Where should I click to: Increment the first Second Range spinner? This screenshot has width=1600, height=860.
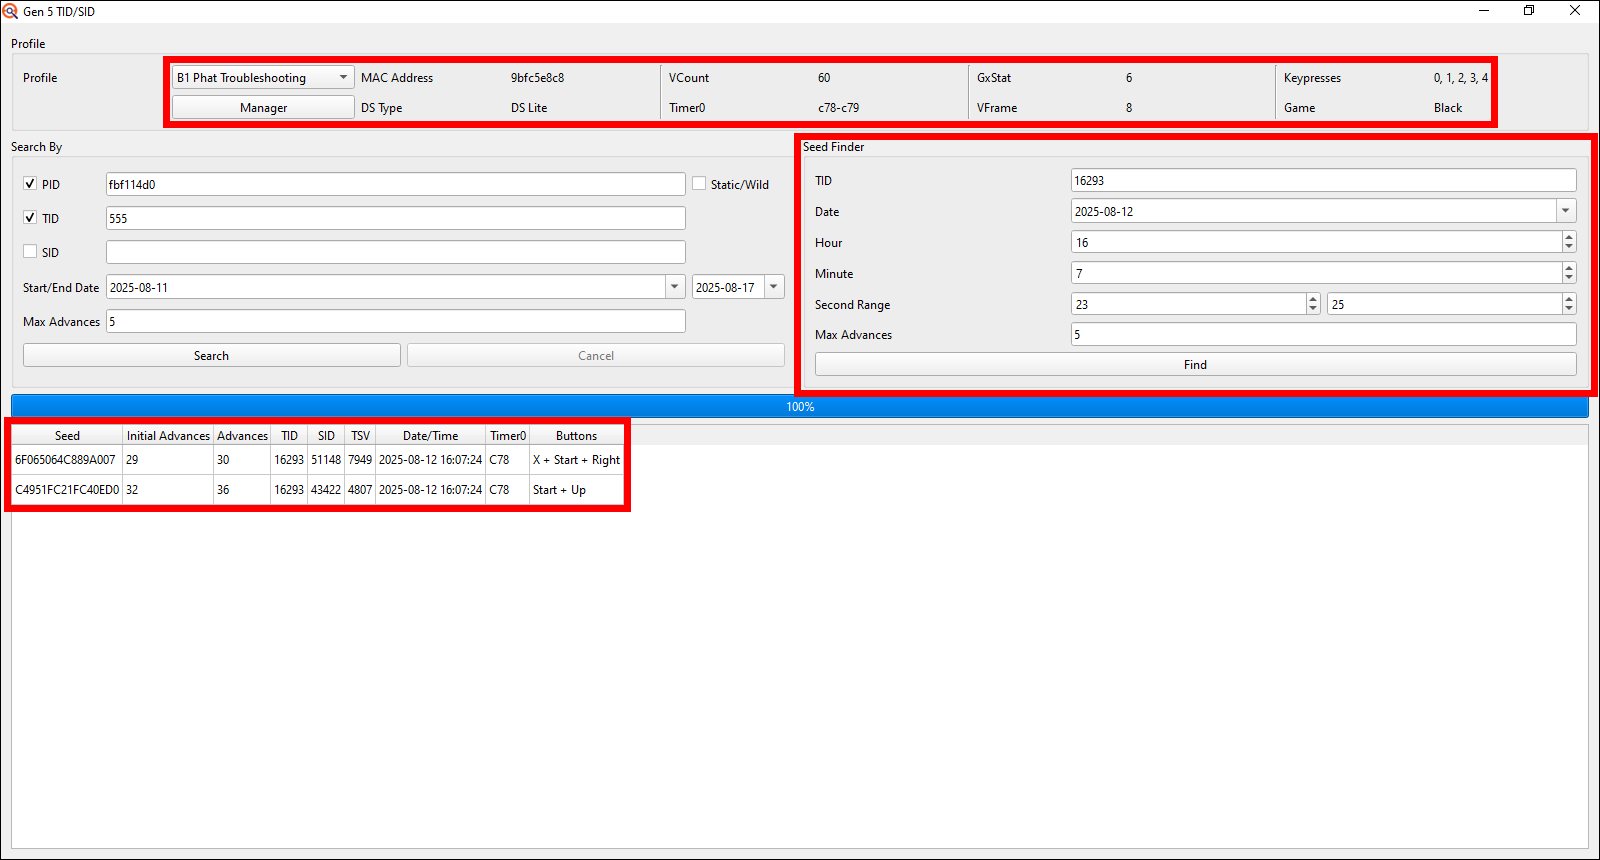(1312, 299)
